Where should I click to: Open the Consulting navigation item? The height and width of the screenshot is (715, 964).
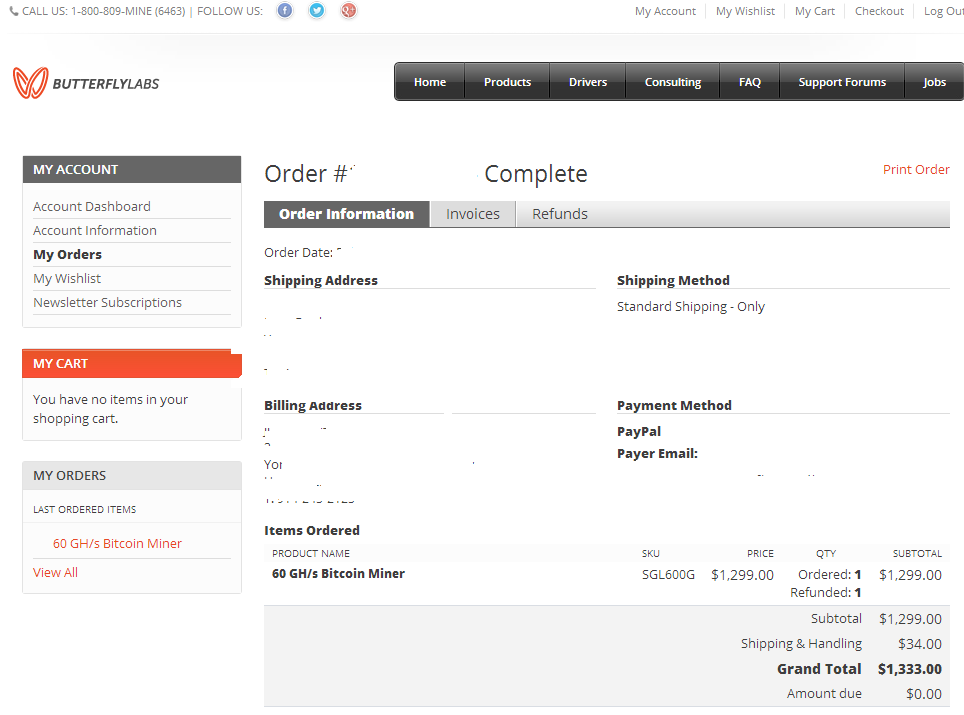click(x=673, y=82)
